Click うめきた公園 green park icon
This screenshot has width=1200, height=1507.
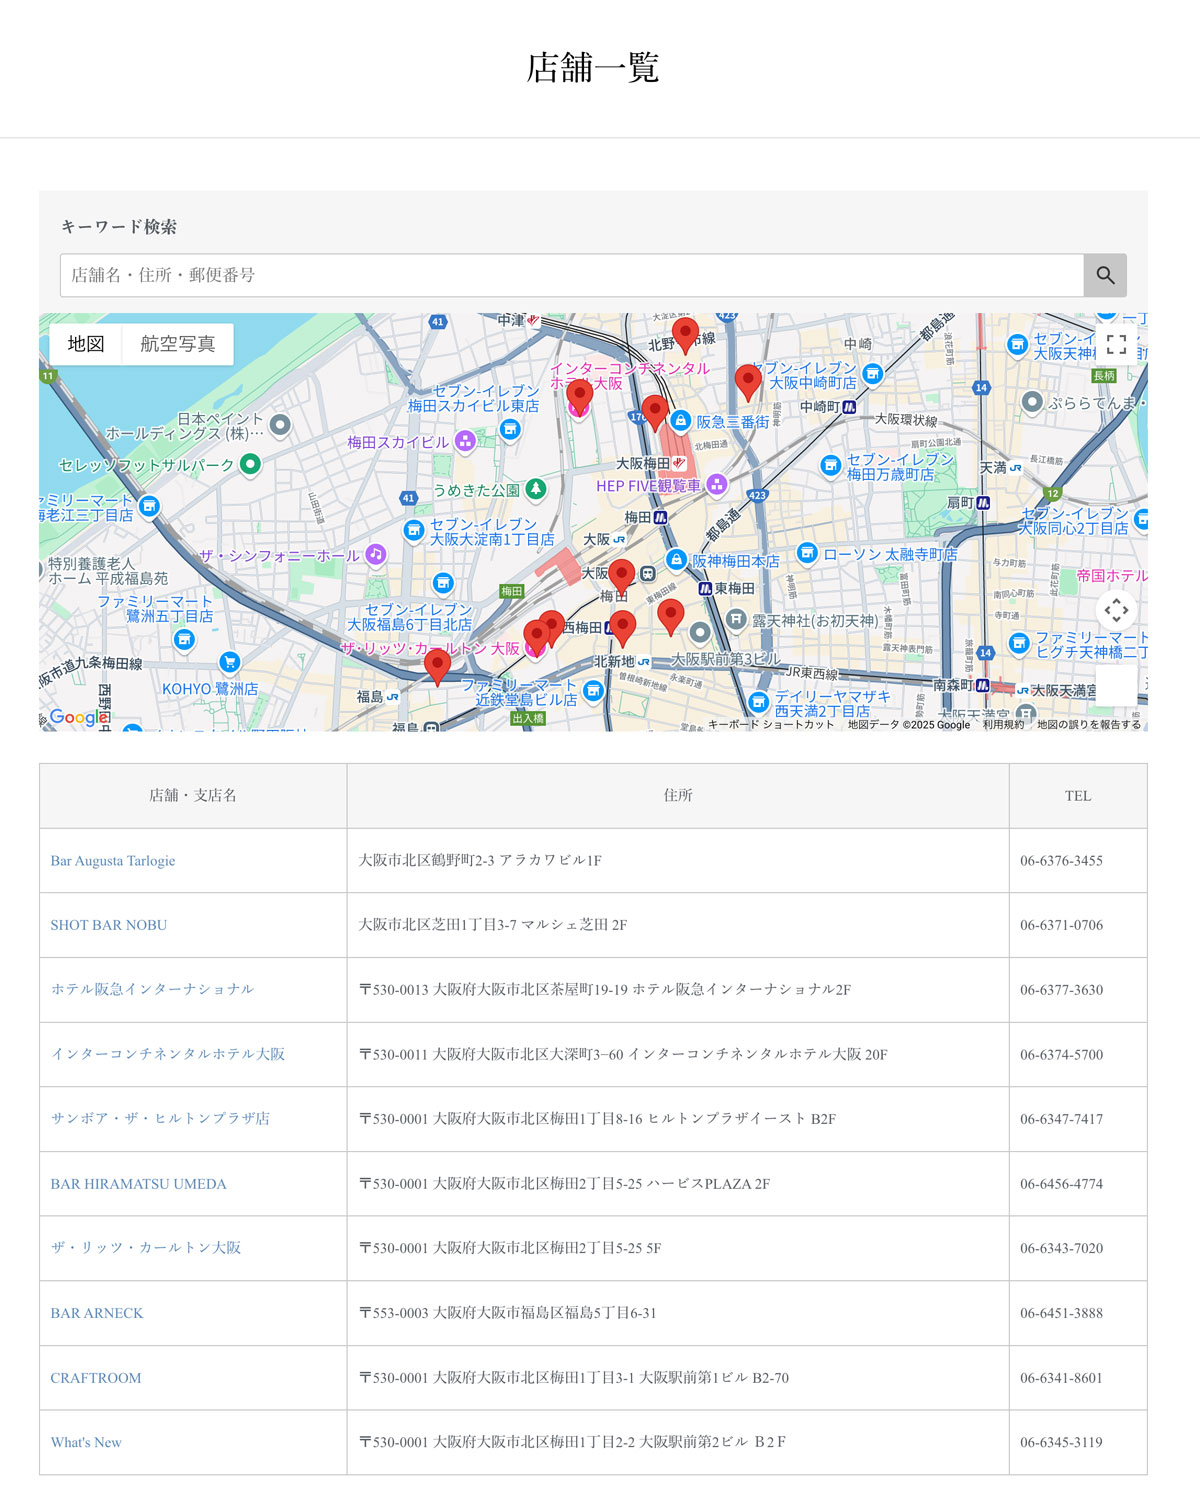coord(536,489)
